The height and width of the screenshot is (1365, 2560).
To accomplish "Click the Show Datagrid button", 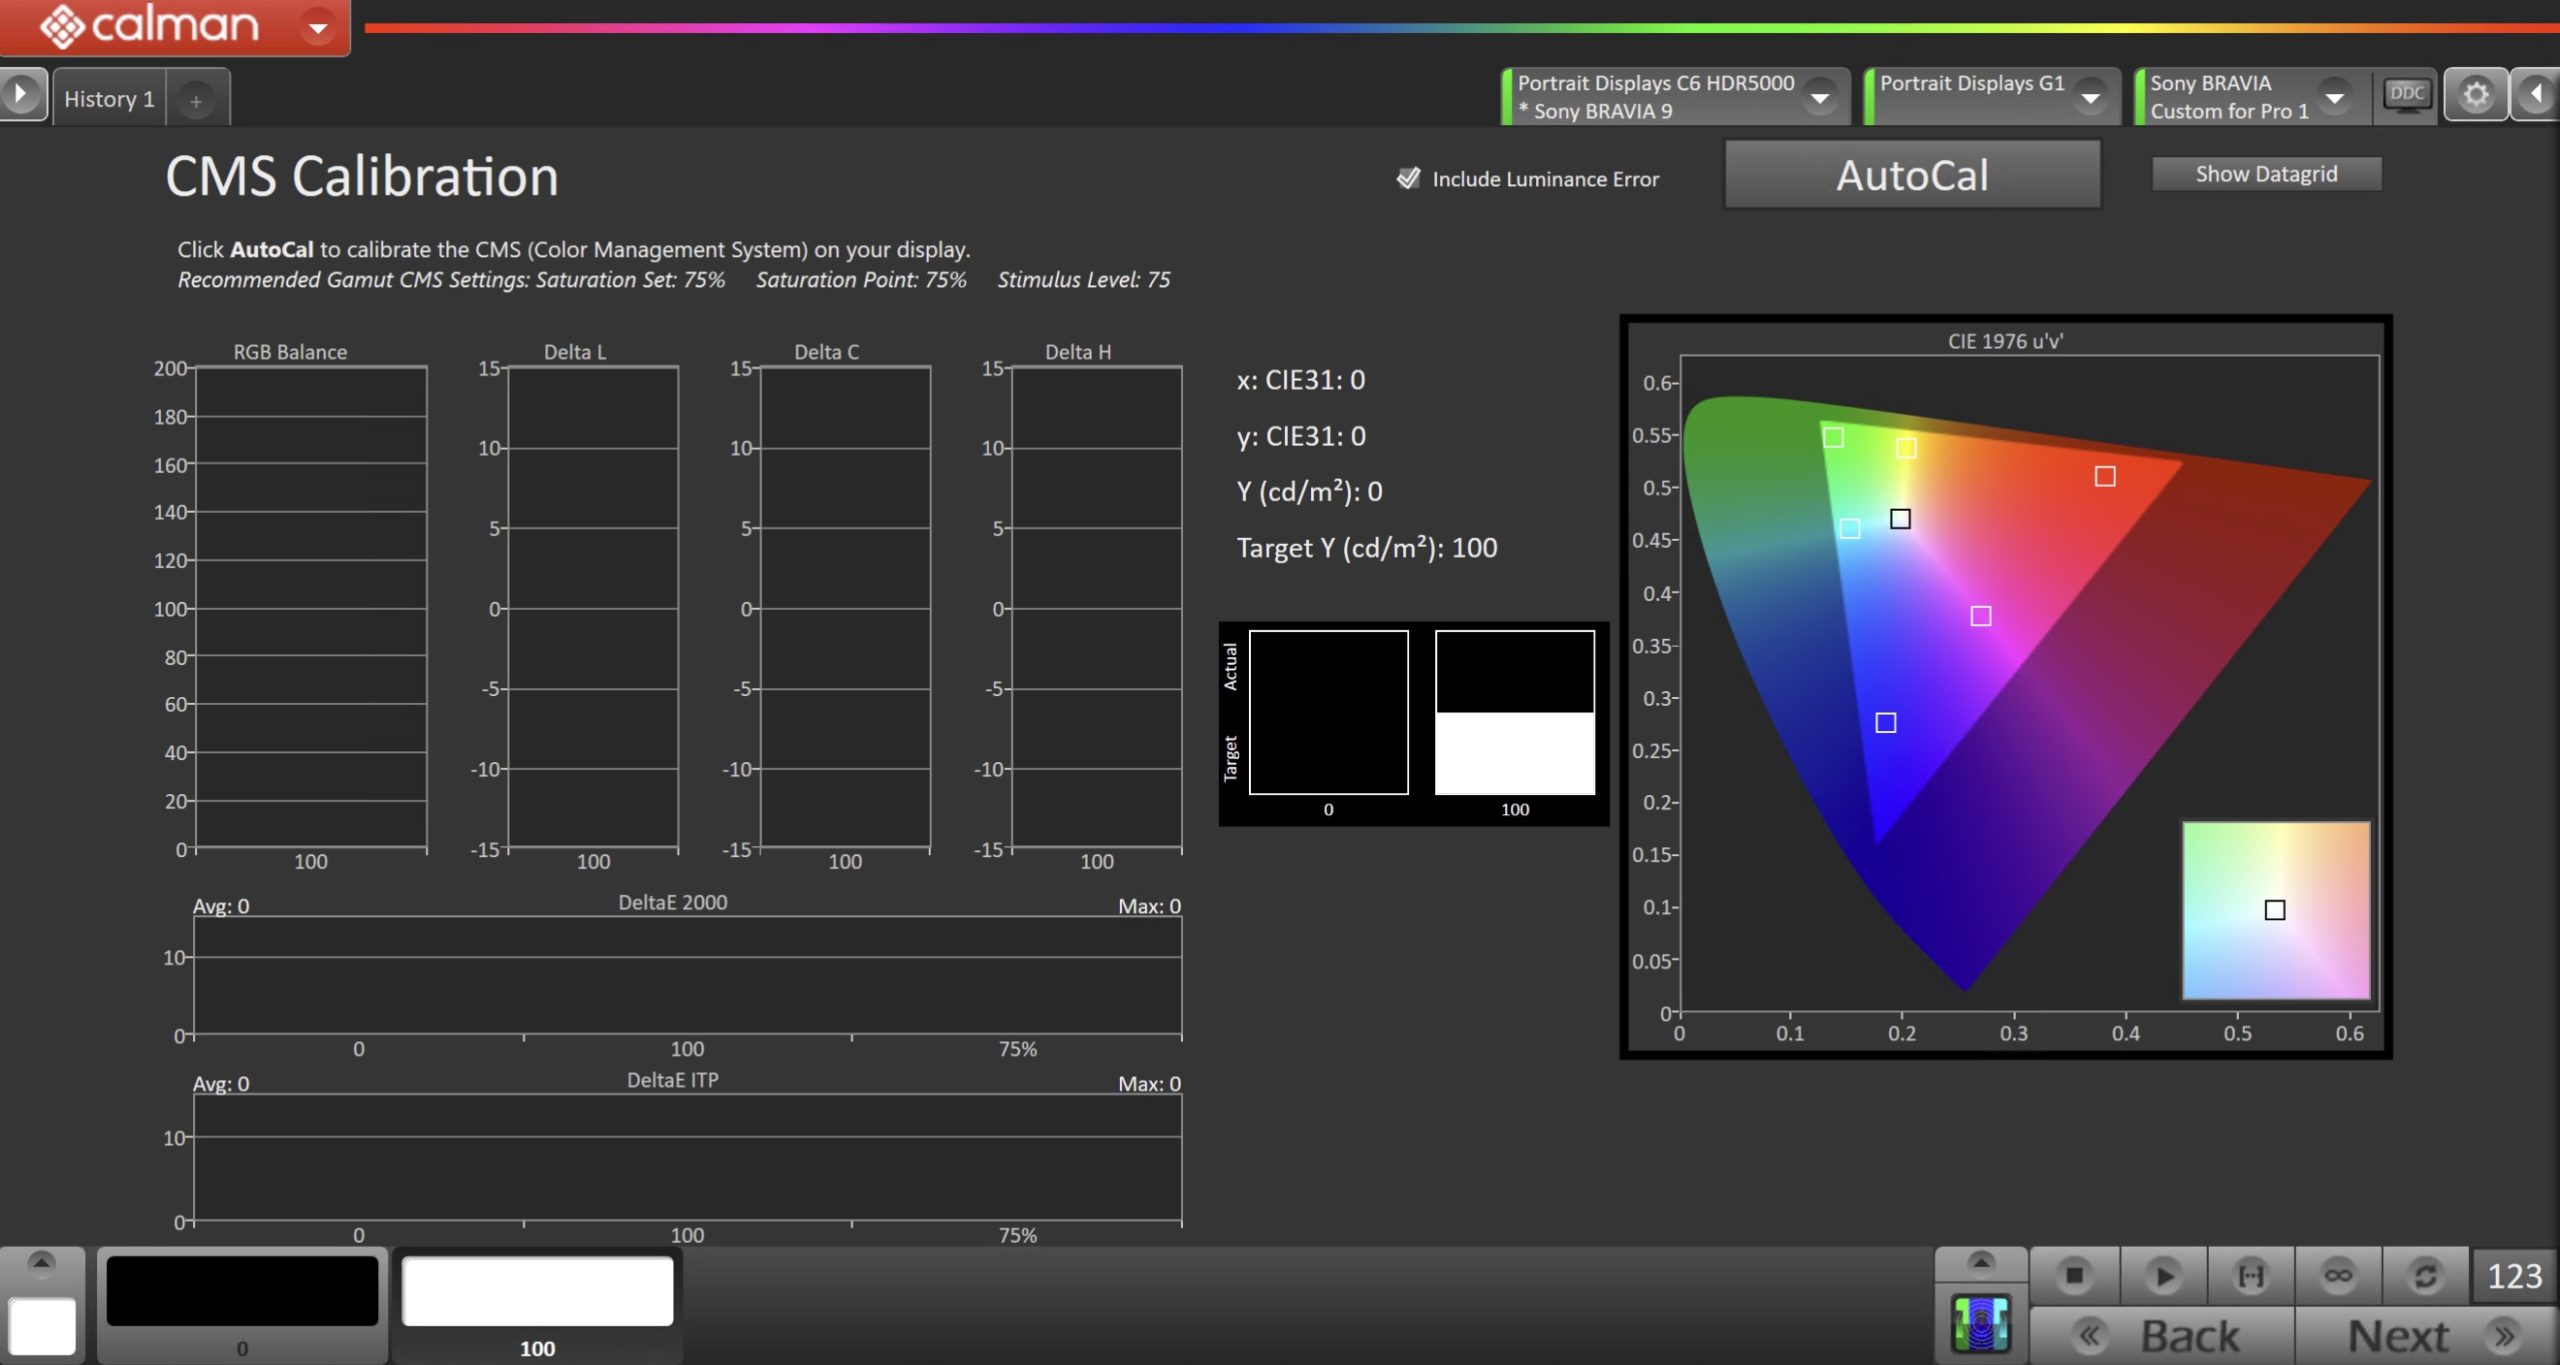I will [x=2266, y=174].
